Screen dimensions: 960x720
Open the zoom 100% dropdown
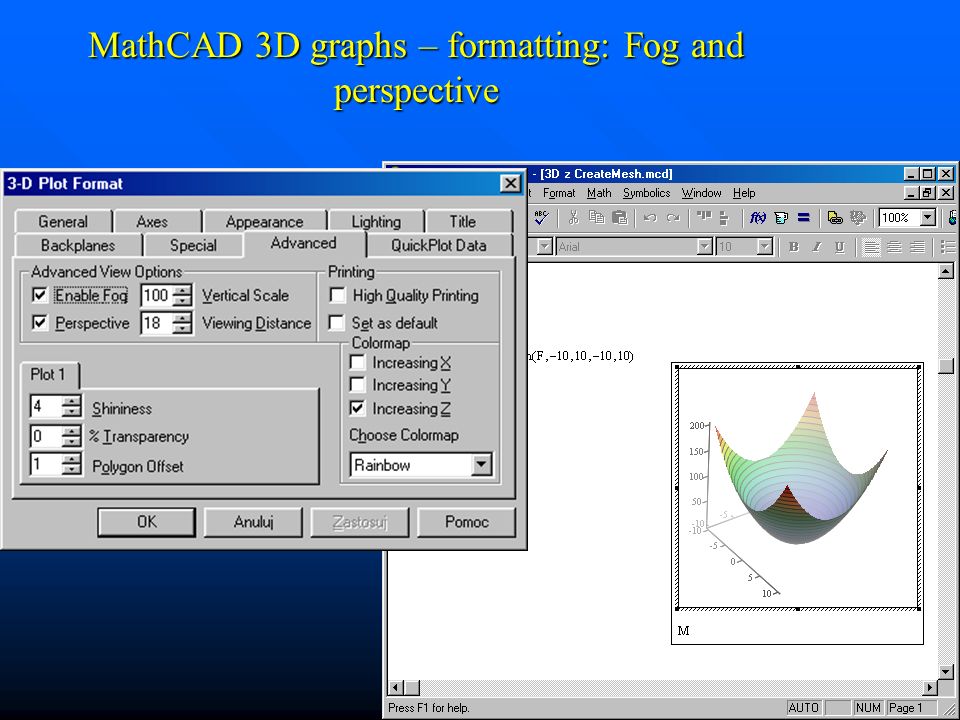[928, 217]
